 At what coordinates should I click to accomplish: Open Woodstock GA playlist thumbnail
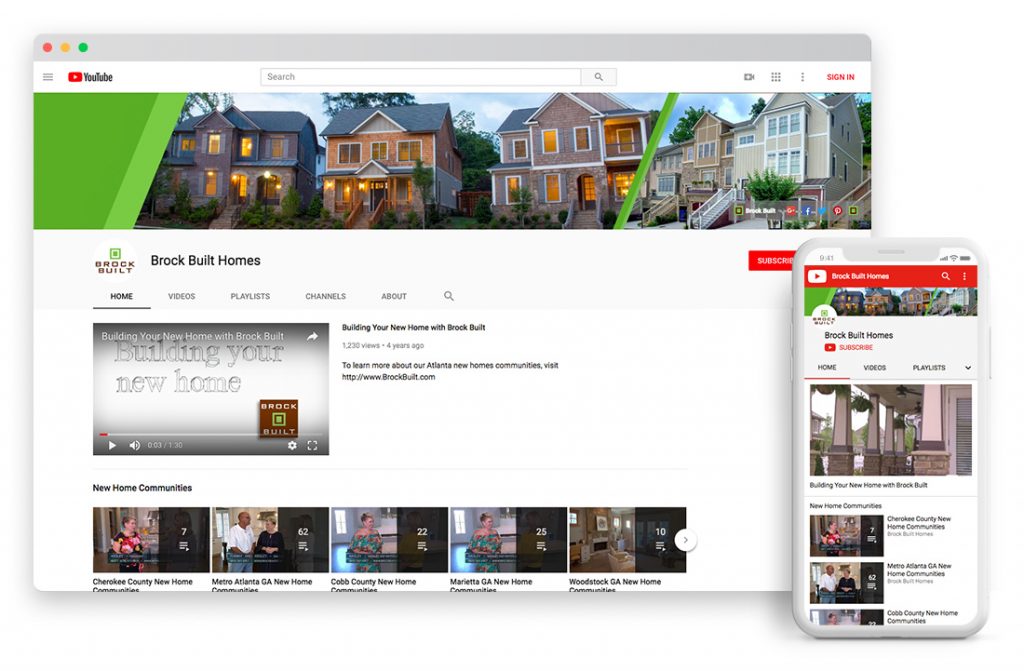[x=628, y=540]
